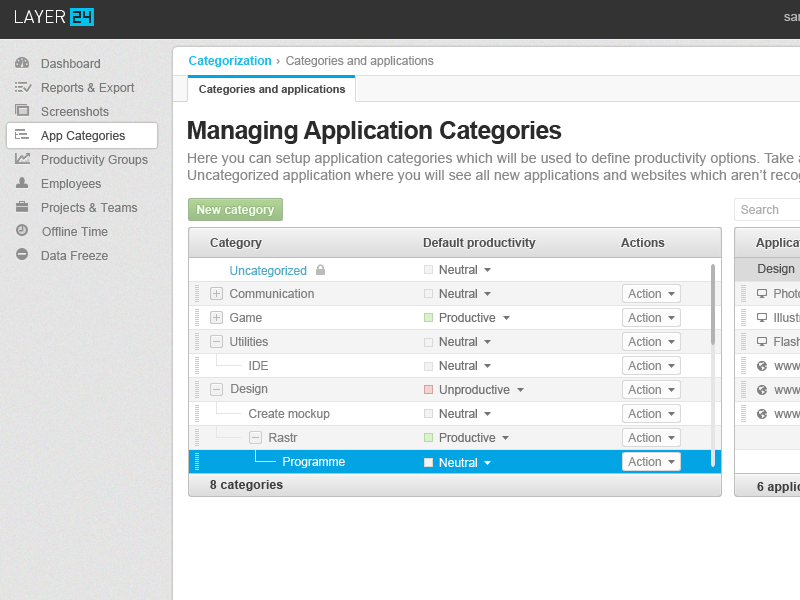Image resolution: width=800 pixels, height=600 pixels.
Task: Click the Offline Time clock icon
Action: coord(22,231)
